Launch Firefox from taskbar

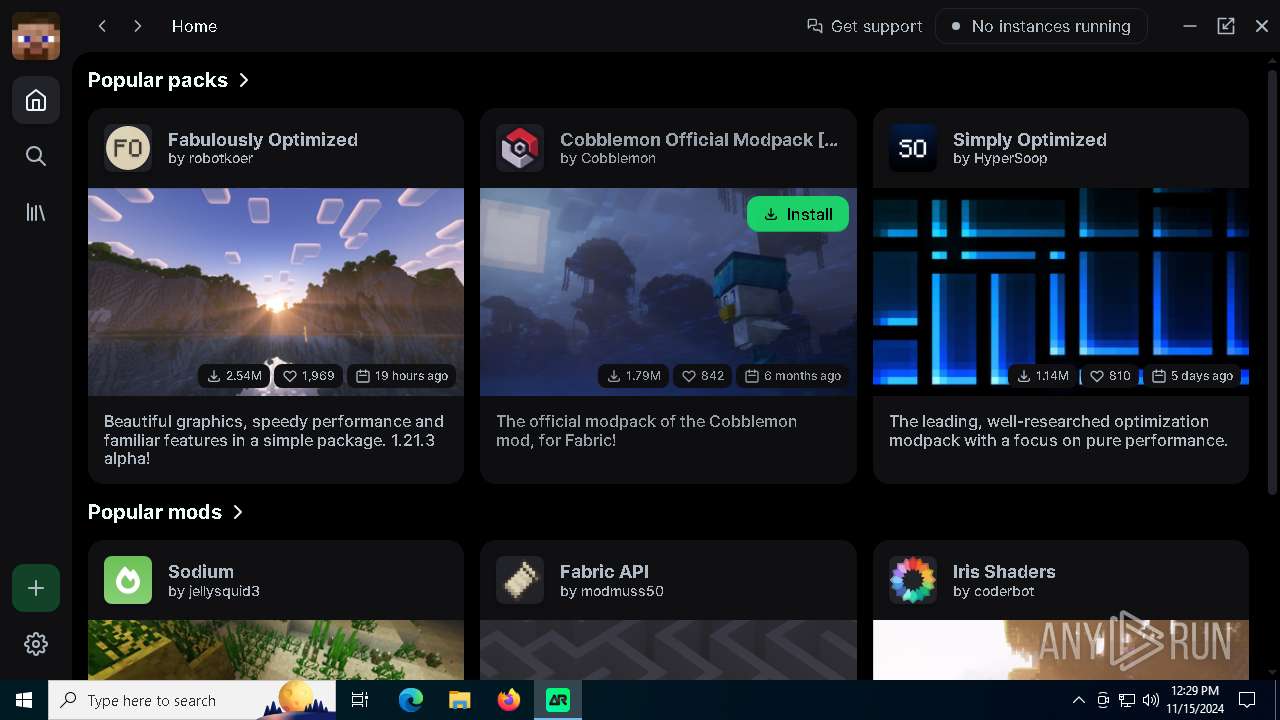[509, 700]
